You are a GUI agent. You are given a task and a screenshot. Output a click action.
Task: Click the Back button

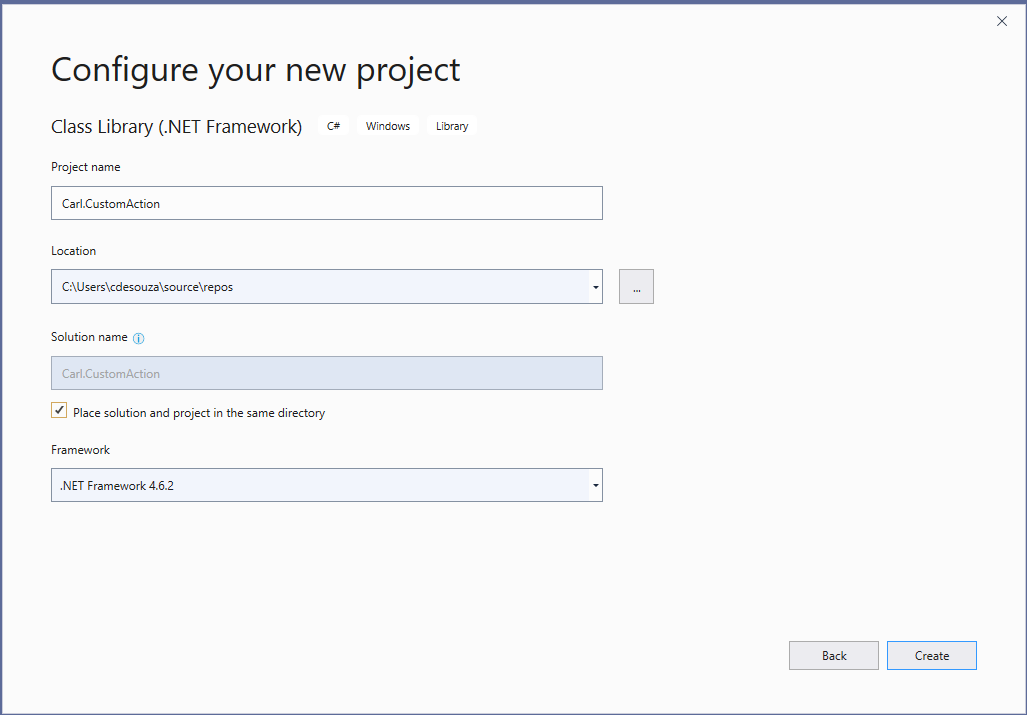click(x=833, y=655)
